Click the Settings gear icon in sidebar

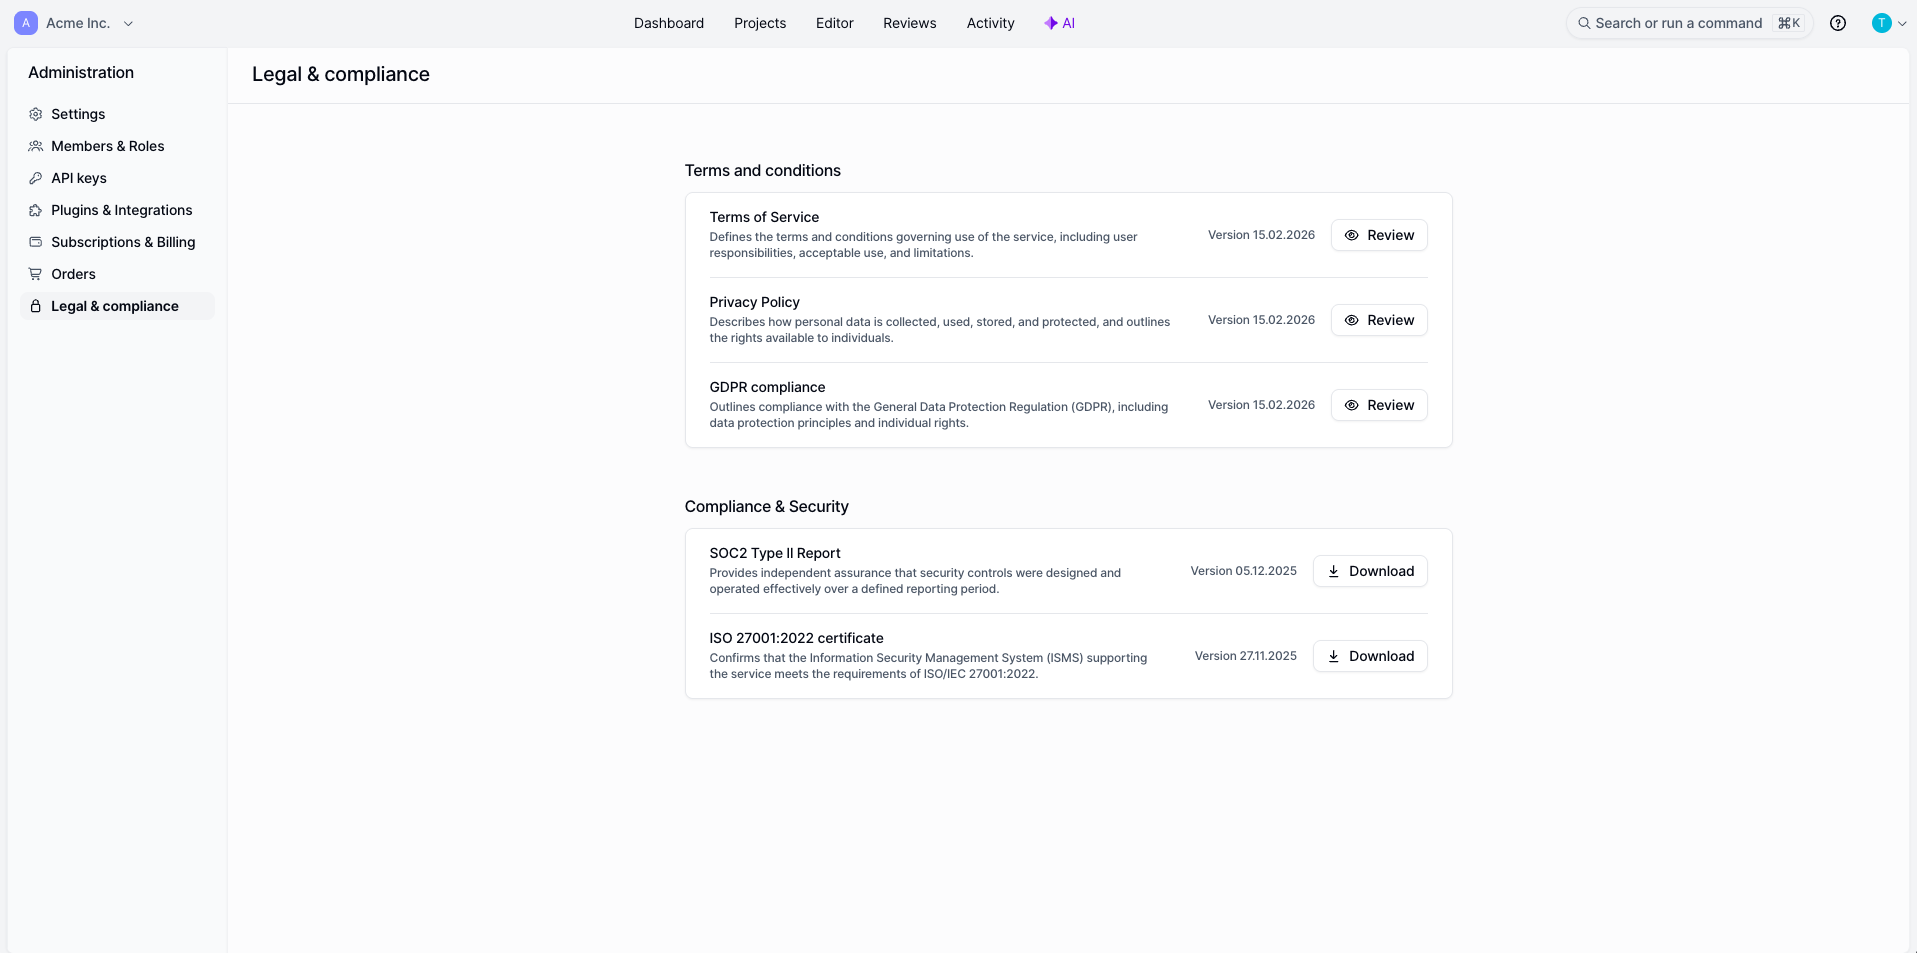click(36, 114)
